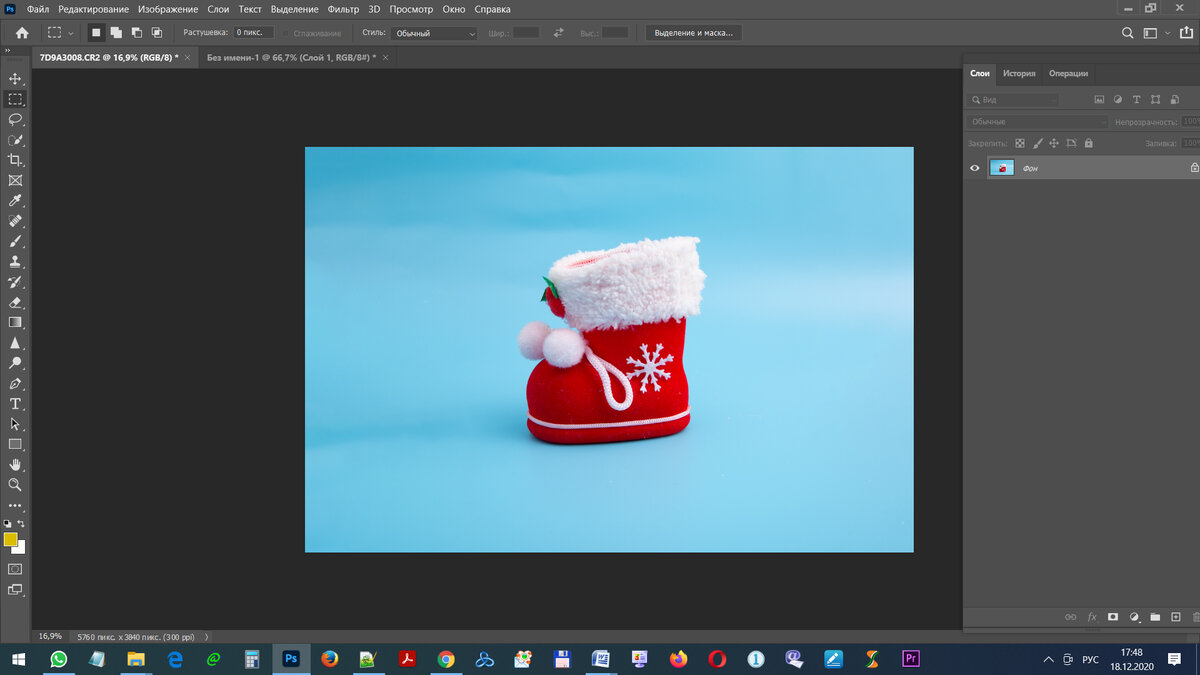Screen dimensions: 1200x675
Task: Toggle visibility of the Фон layer
Action: click(x=975, y=168)
